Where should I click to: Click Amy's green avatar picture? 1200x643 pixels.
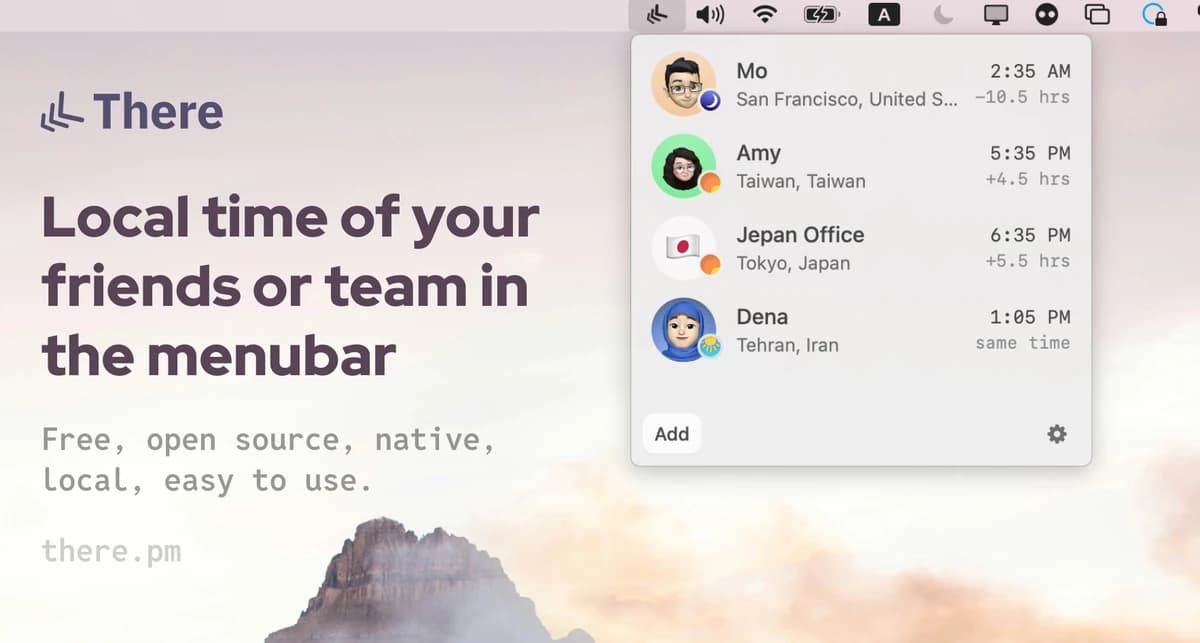pyautogui.click(x=683, y=165)
